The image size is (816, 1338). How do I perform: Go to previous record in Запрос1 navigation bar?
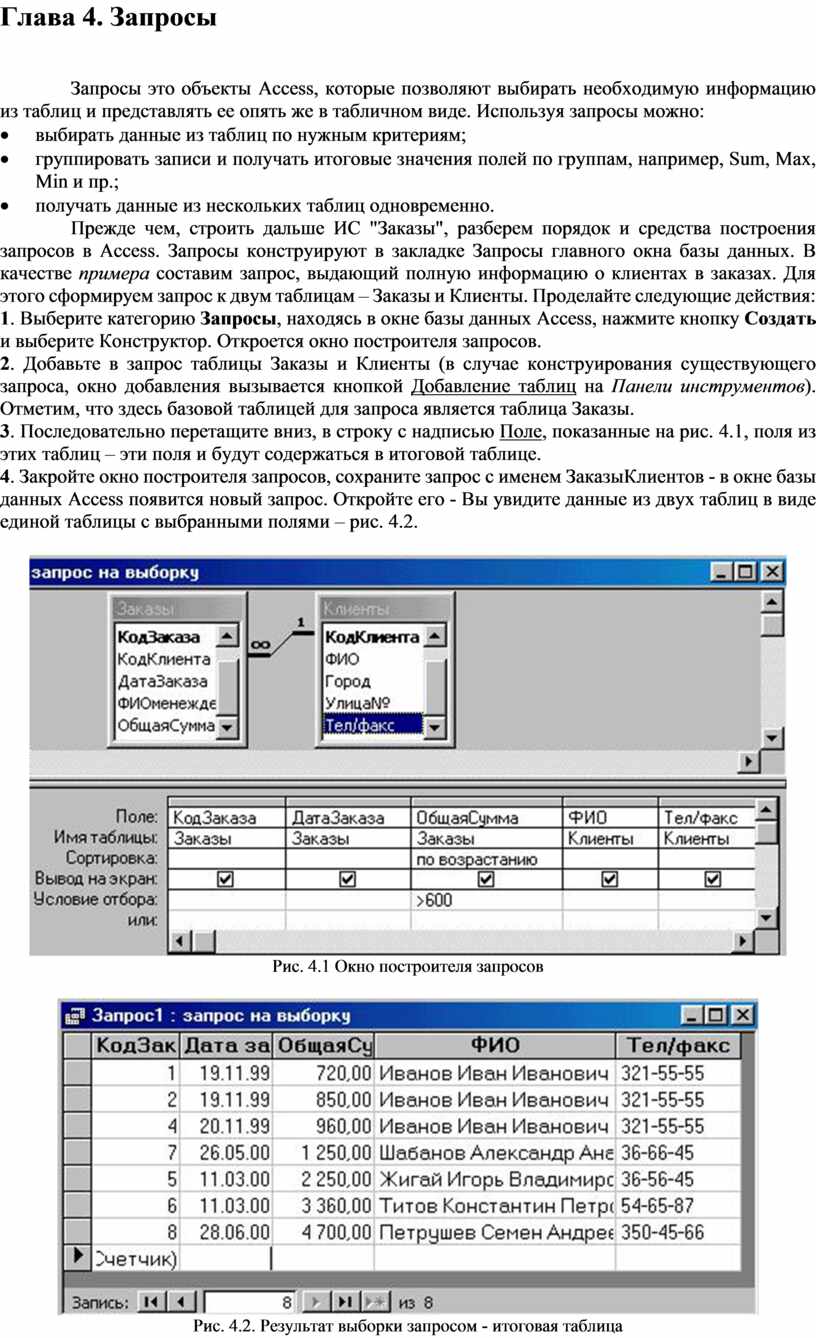coord(180,1302)
